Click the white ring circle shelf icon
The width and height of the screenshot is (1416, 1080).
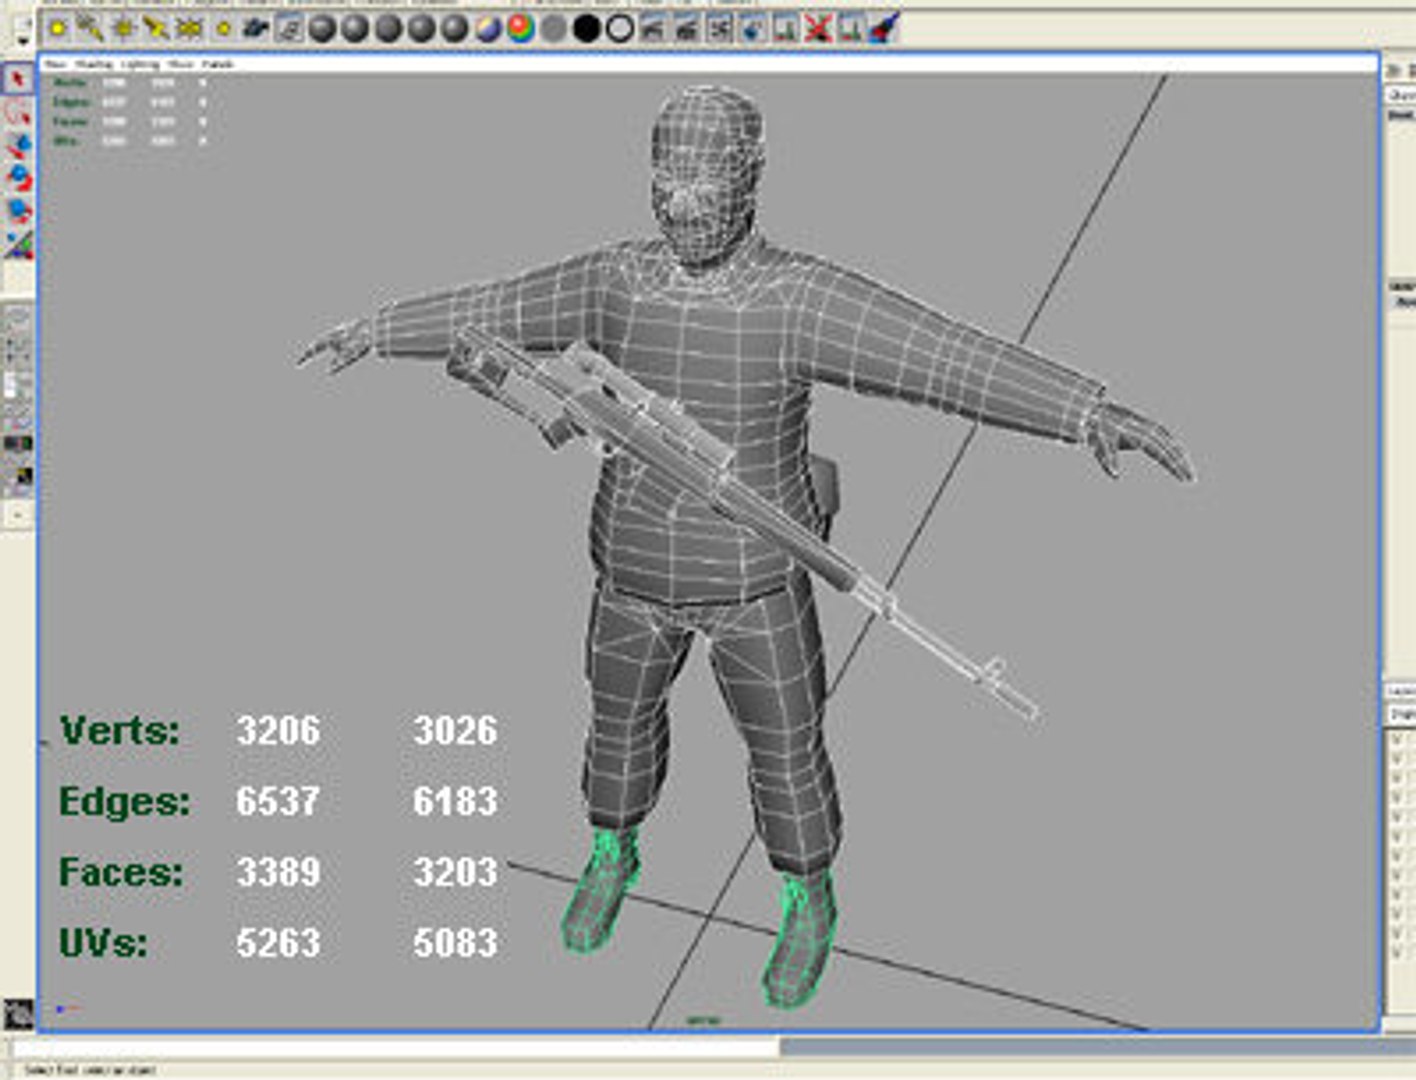point(620,28)
